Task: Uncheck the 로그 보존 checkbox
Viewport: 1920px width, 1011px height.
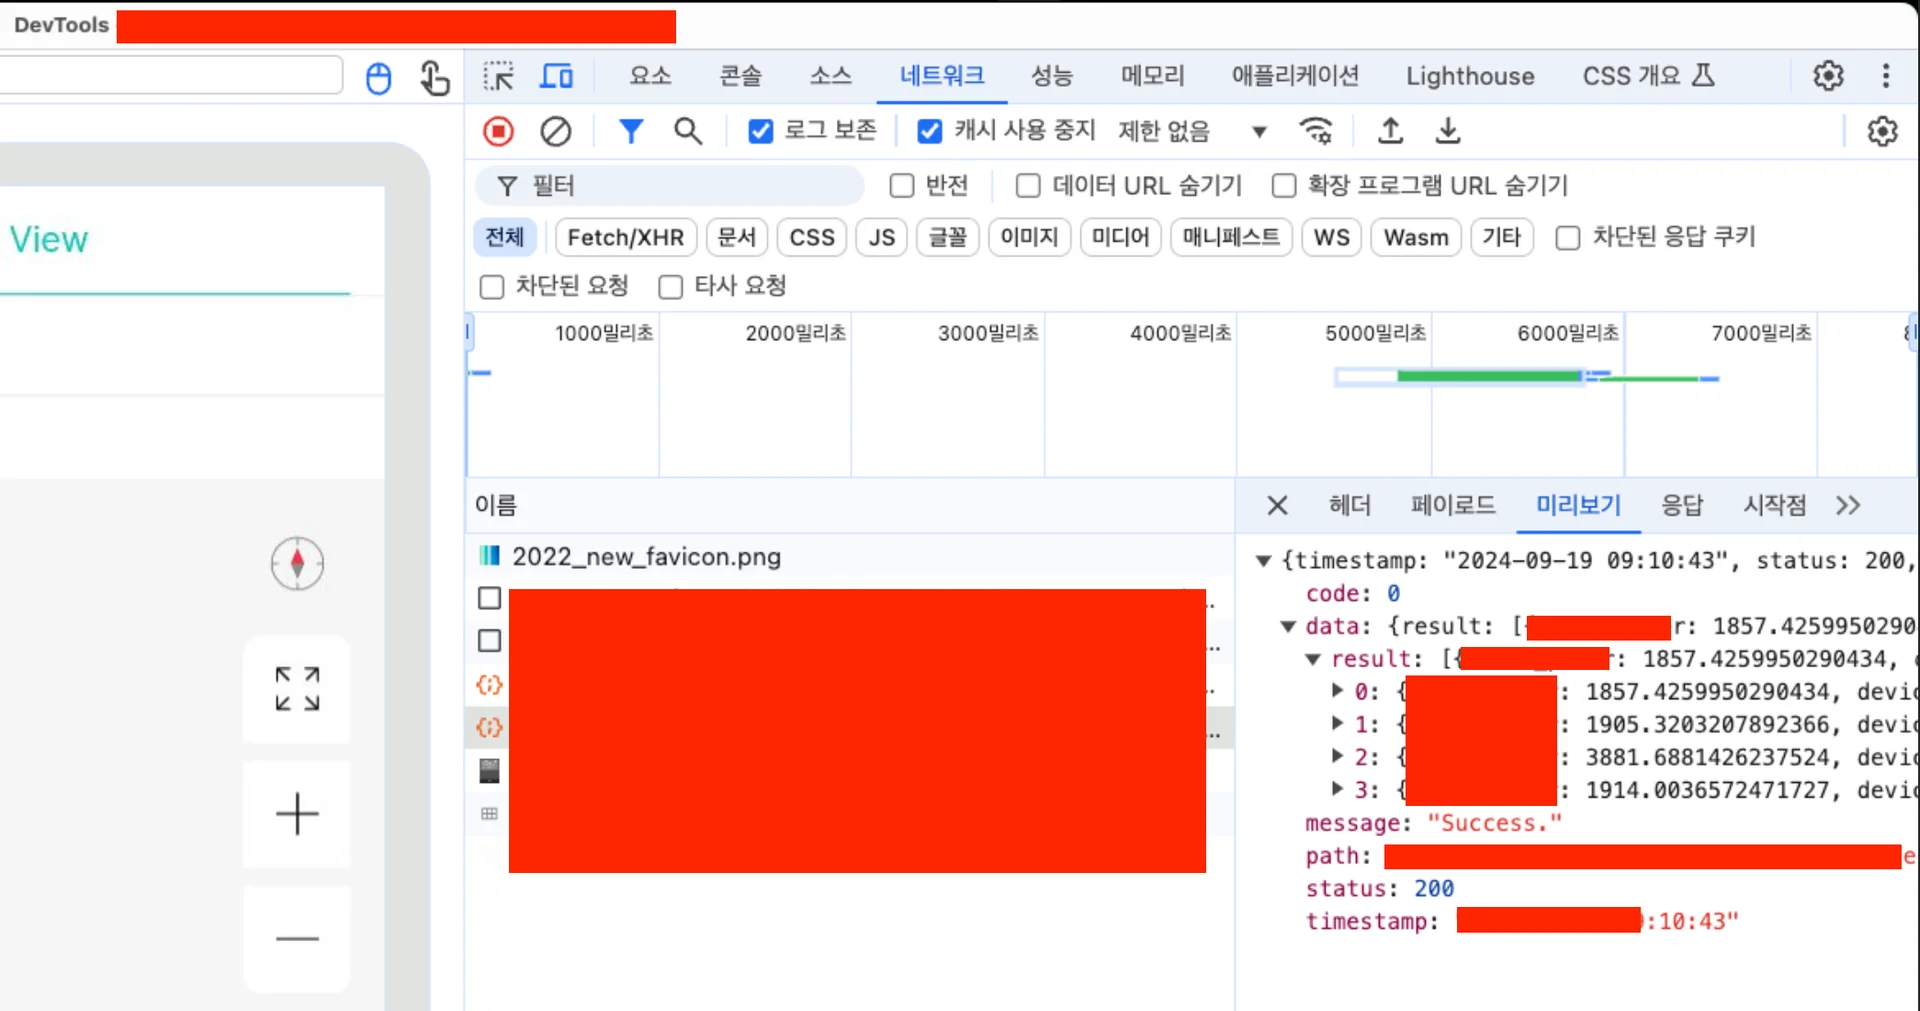Action: point(760,131)
